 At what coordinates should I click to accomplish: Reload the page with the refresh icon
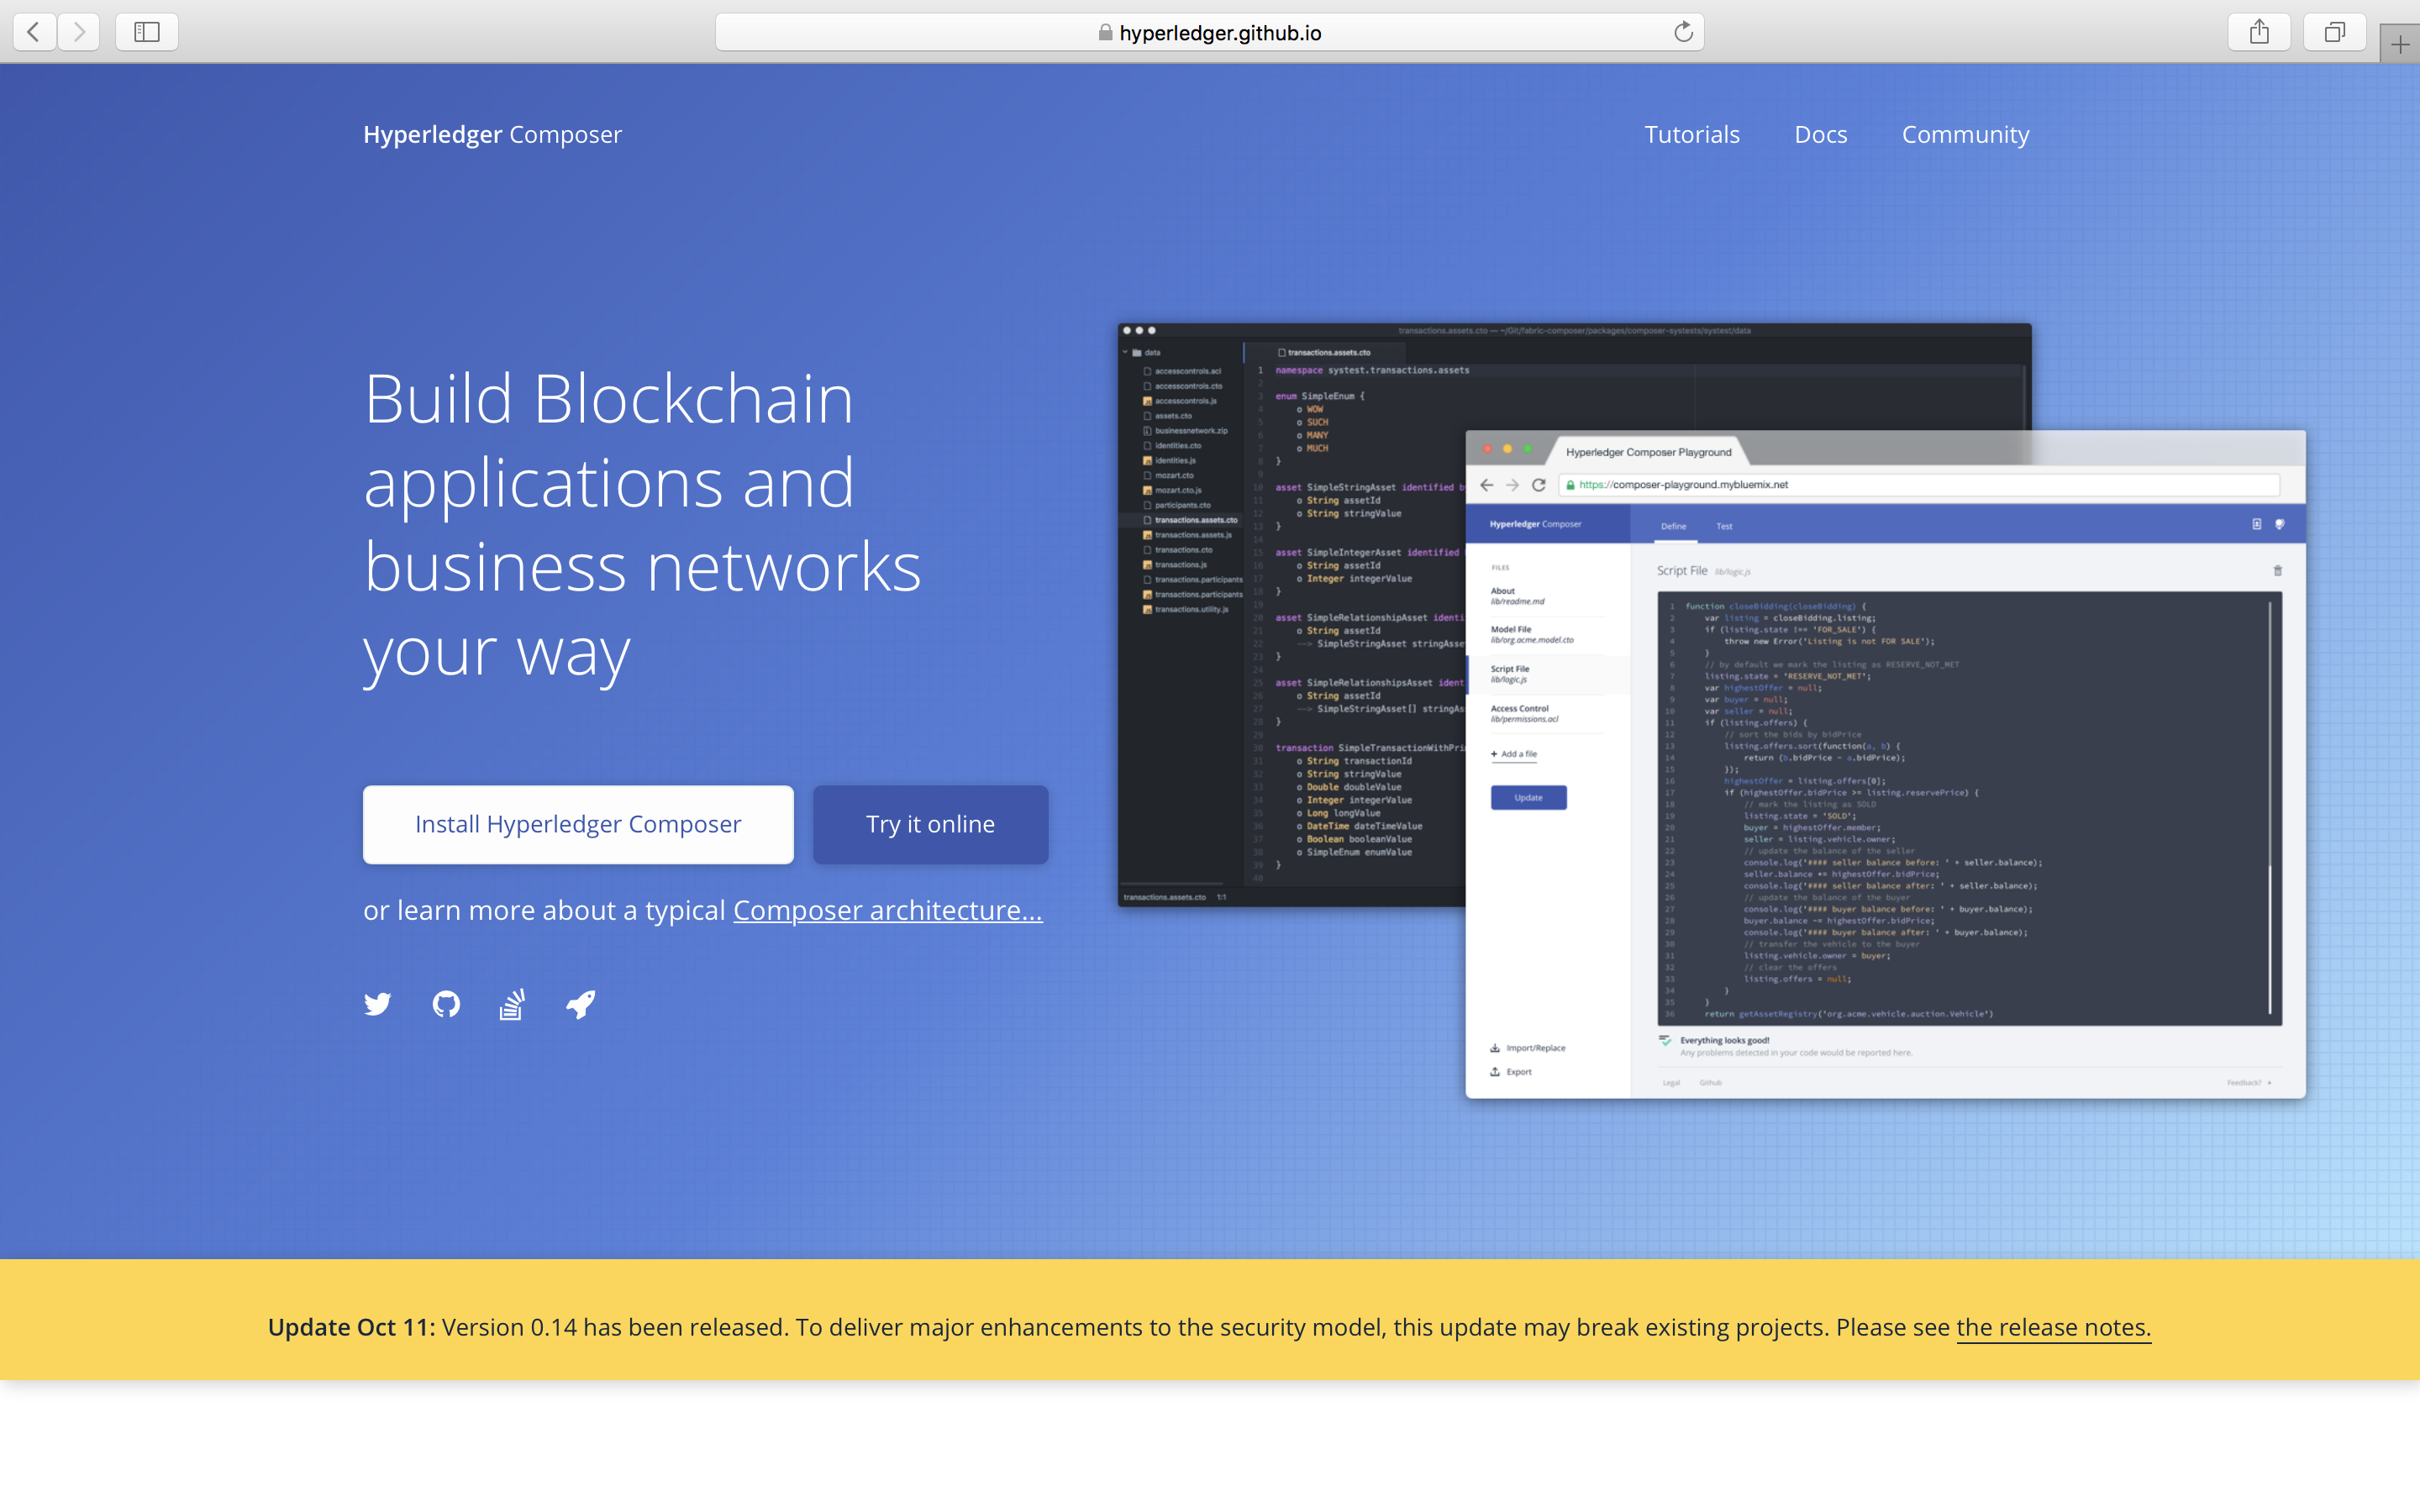[x=1683, y=32]
